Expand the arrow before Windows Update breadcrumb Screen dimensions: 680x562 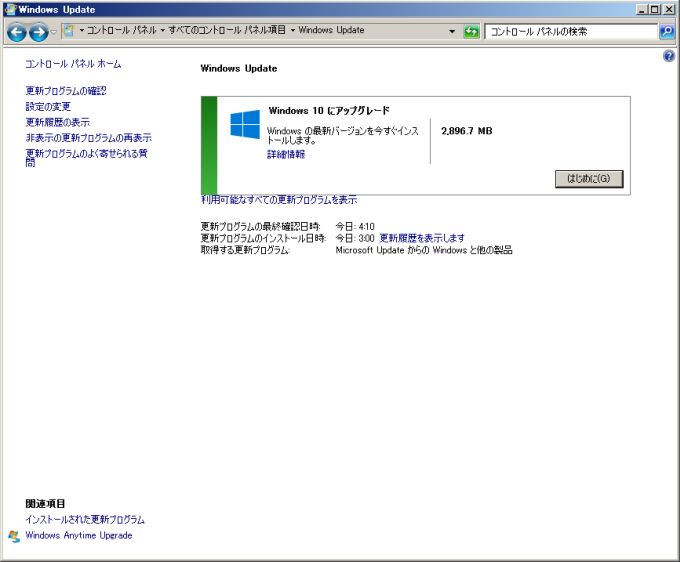(x=293, y=30)
